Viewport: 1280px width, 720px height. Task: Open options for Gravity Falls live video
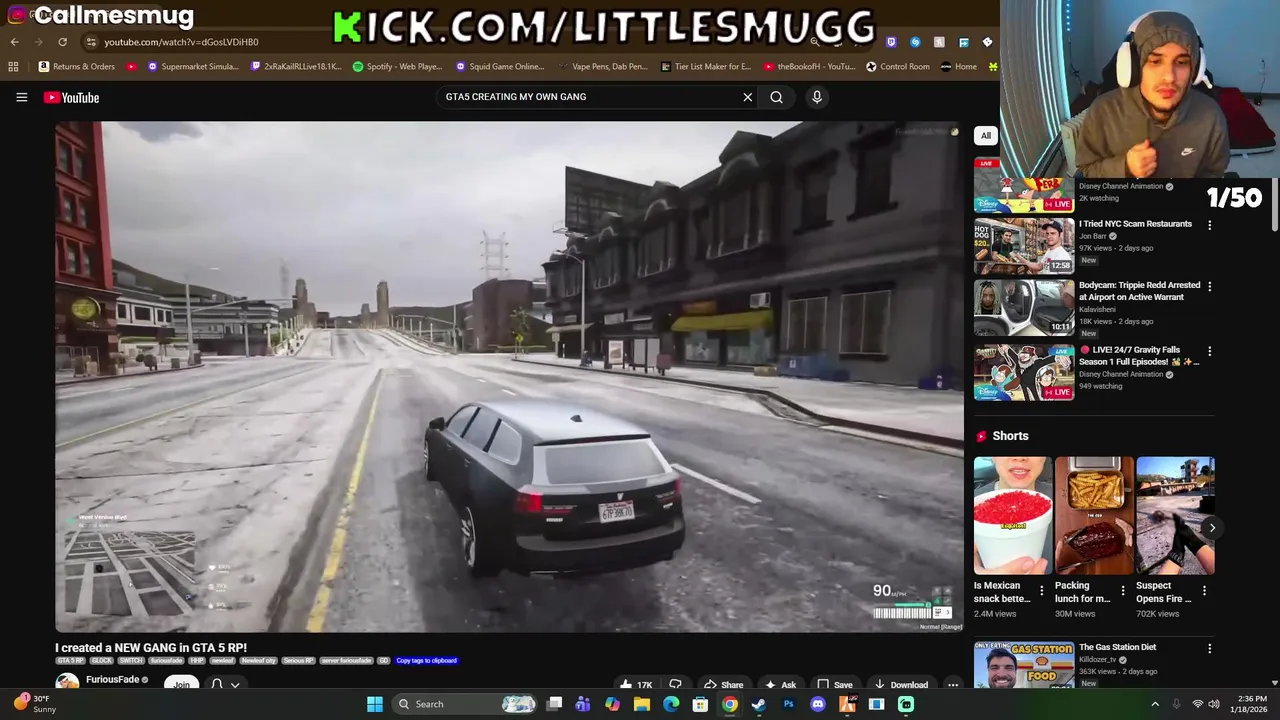click(1209, 351)
